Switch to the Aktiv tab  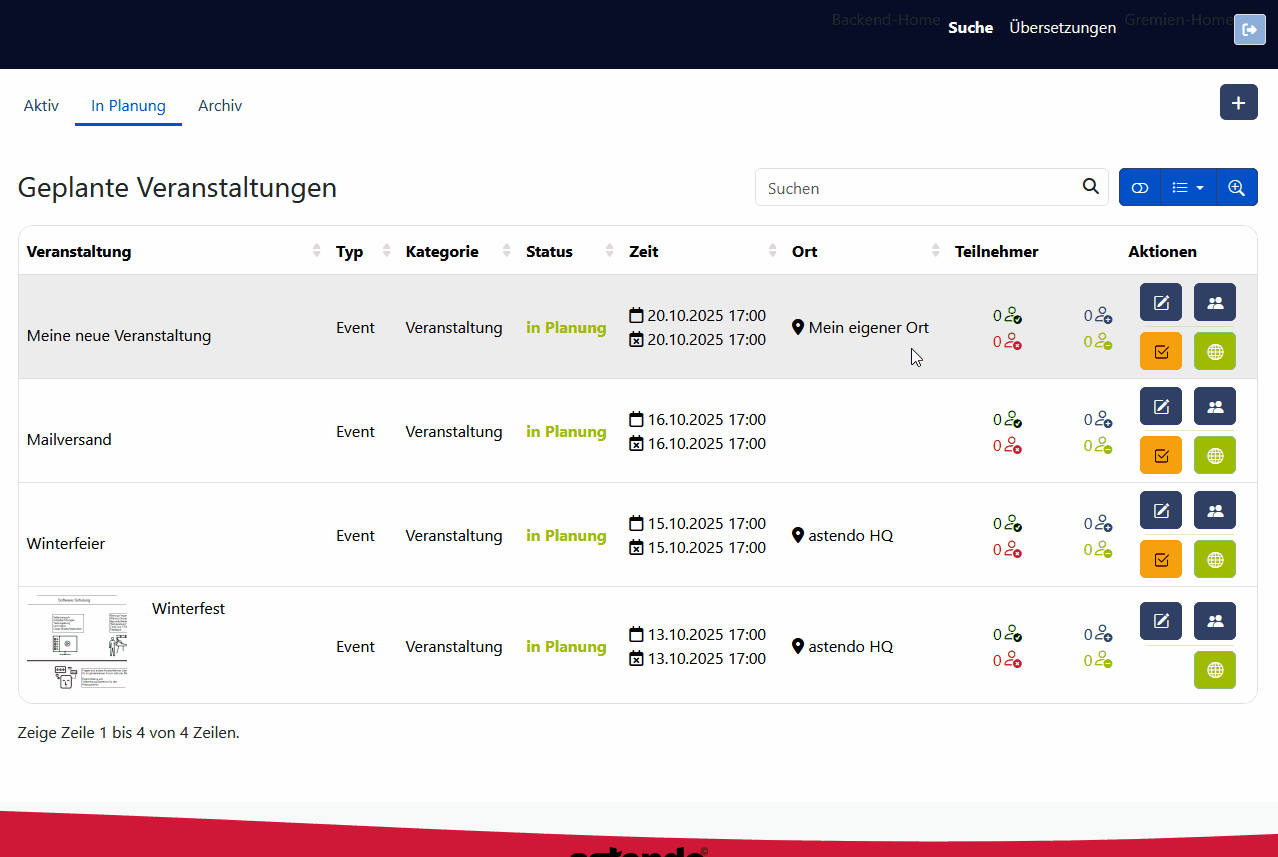click(41, 106)
